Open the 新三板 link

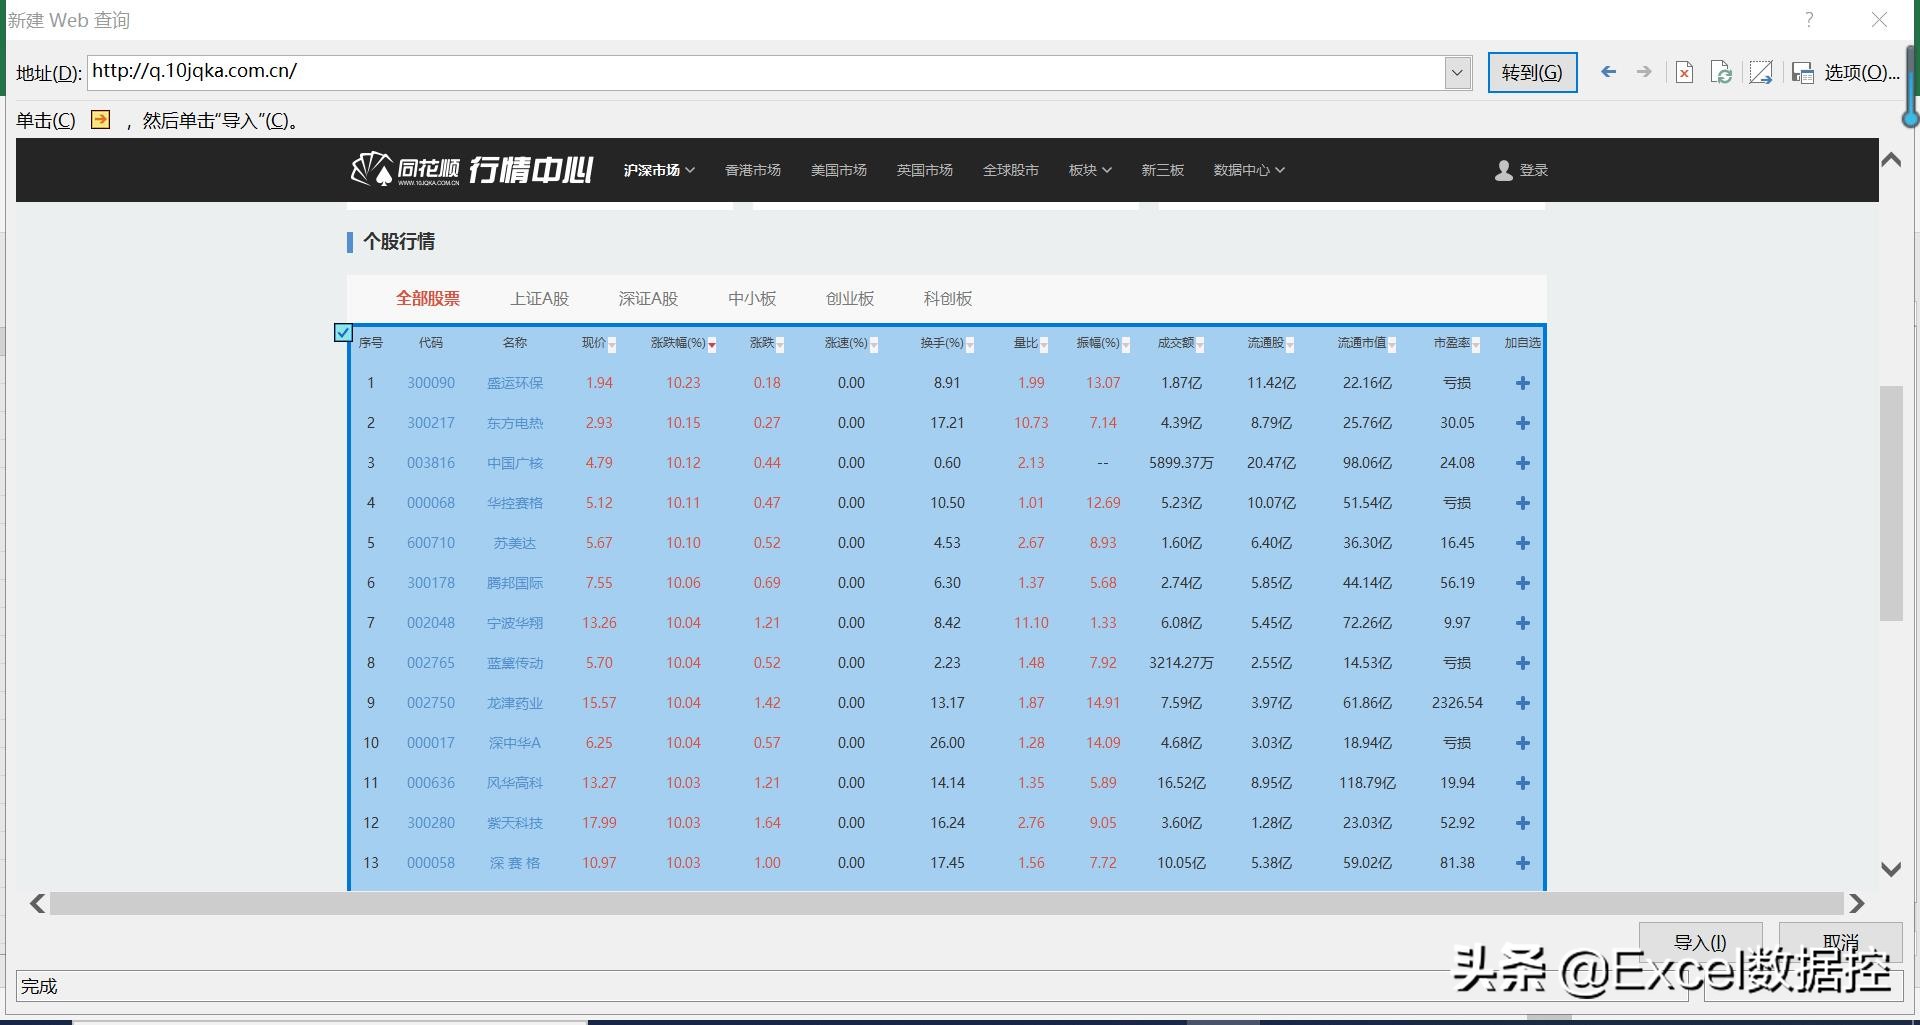pos(1163,170)
